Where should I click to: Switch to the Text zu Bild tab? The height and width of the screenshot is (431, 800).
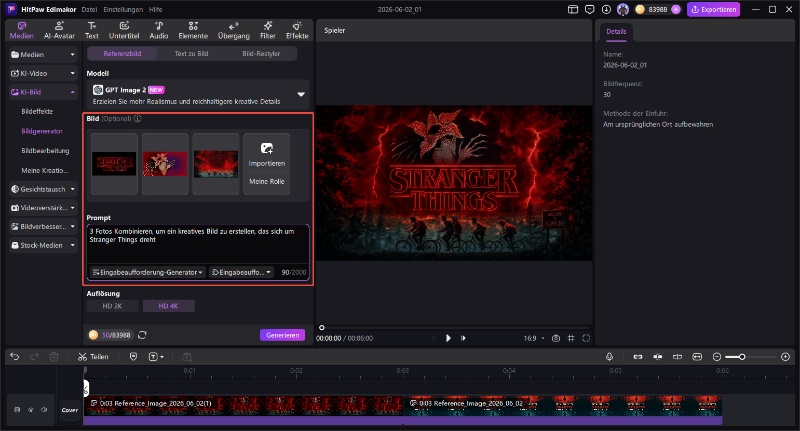click(191, 54)
